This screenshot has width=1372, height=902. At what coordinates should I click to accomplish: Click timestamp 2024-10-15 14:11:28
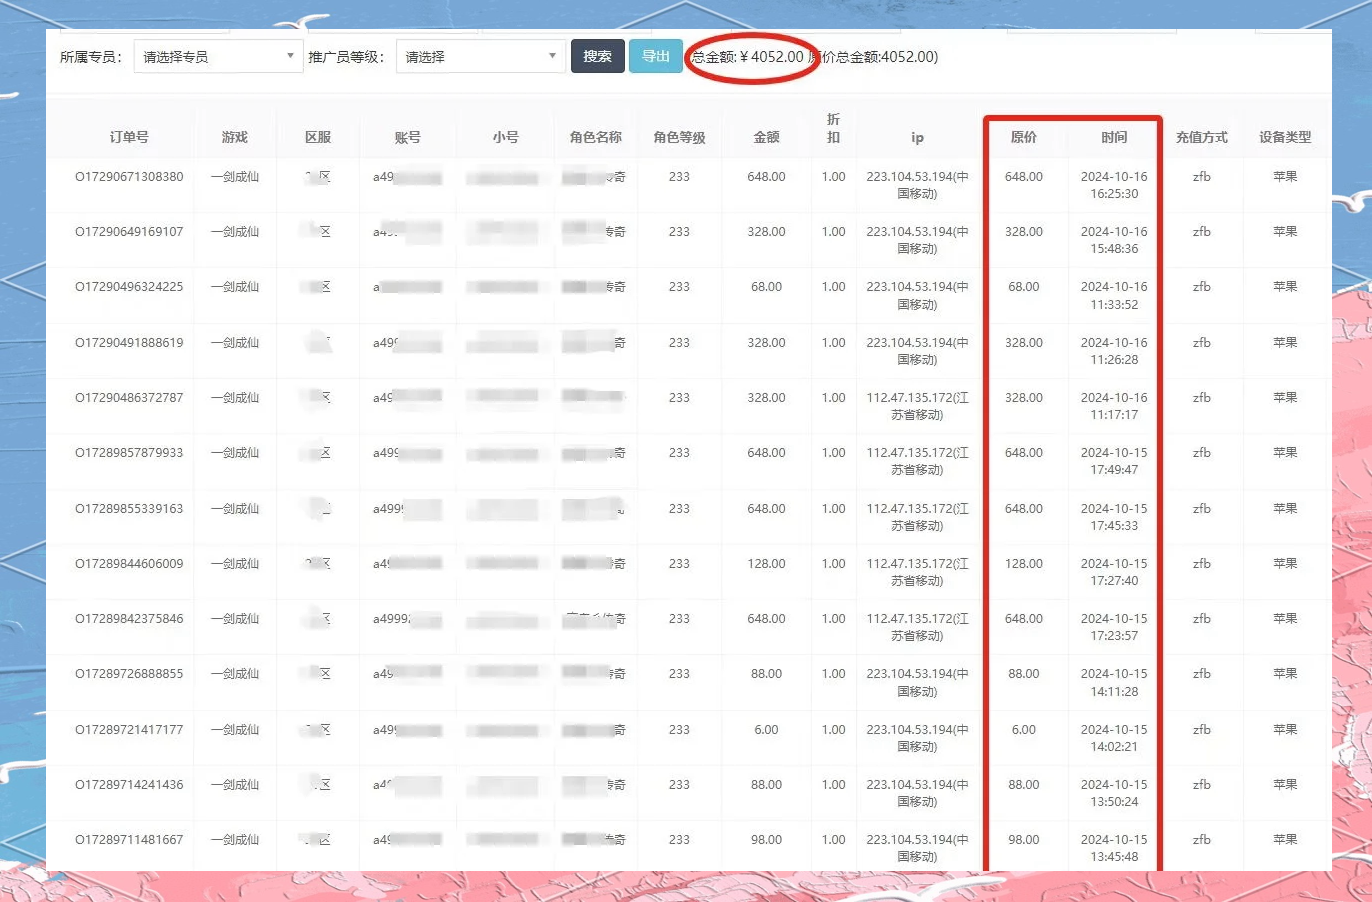tap(1114, 682)
